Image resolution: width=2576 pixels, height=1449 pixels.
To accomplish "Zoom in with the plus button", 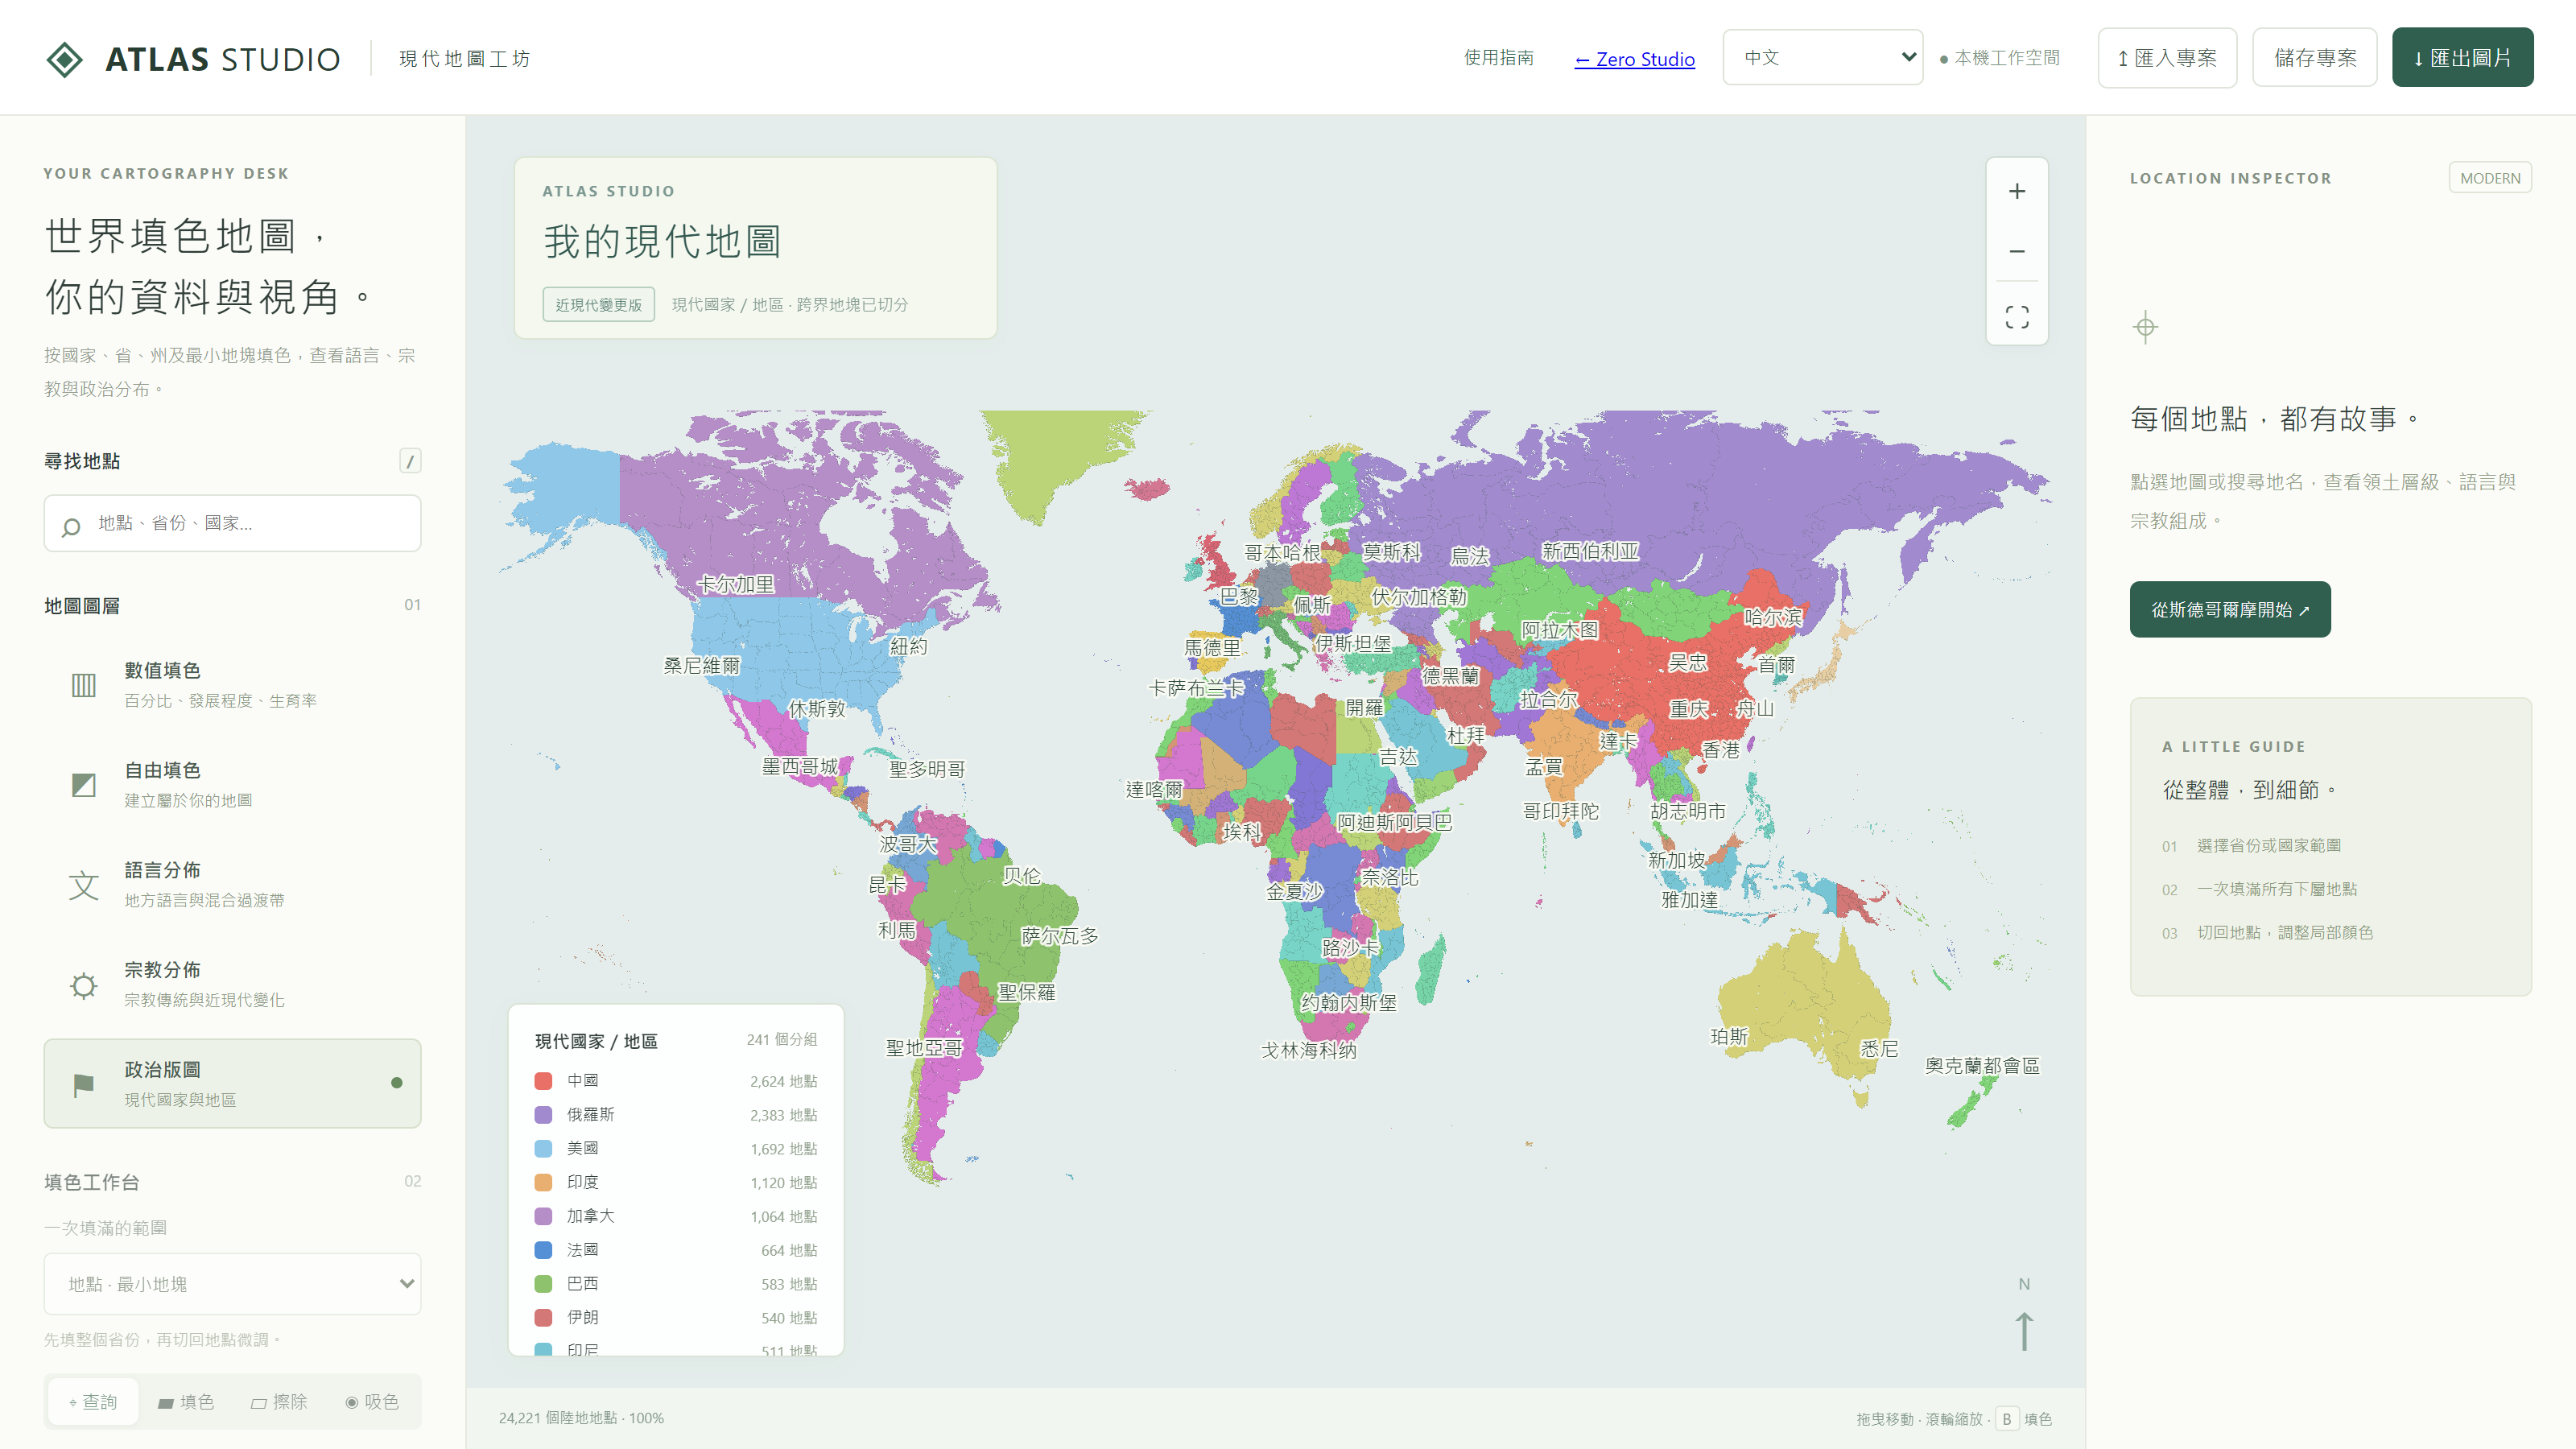I will pos(2017,191).
